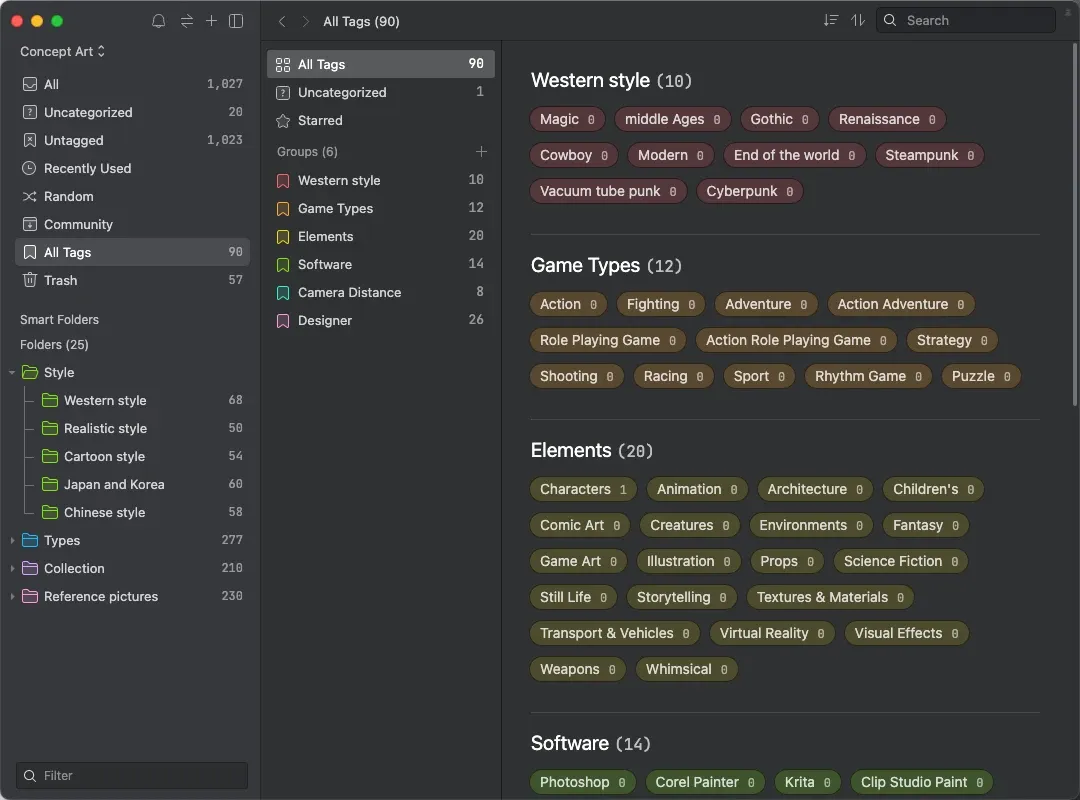
Task: Open the Concept Art library dropdown
Action: pyautogui.click(x=62, y=52)
